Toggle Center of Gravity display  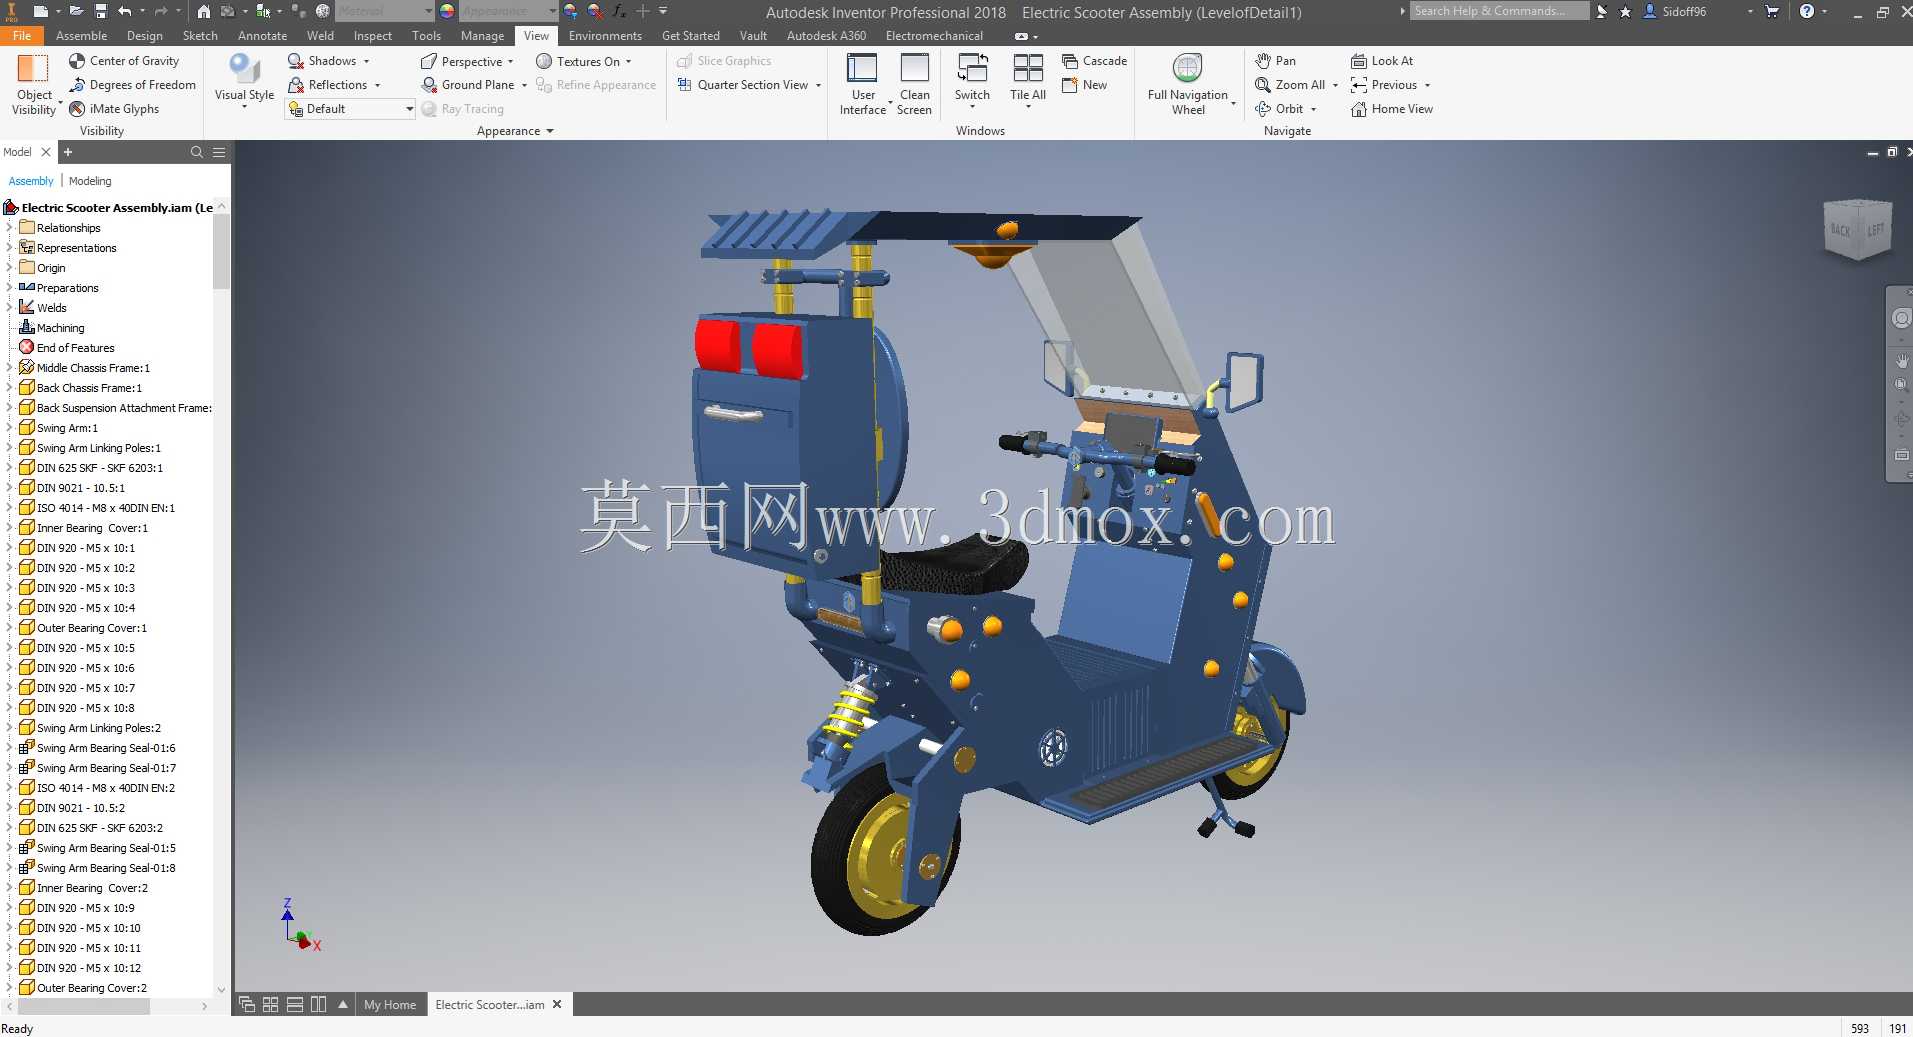(124, 61)
